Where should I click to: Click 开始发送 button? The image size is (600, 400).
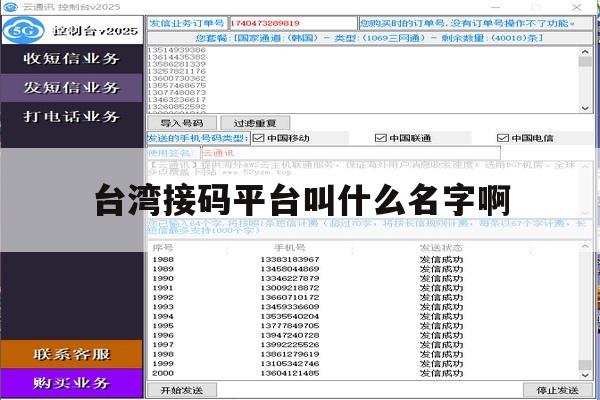[x=182, y=390]
